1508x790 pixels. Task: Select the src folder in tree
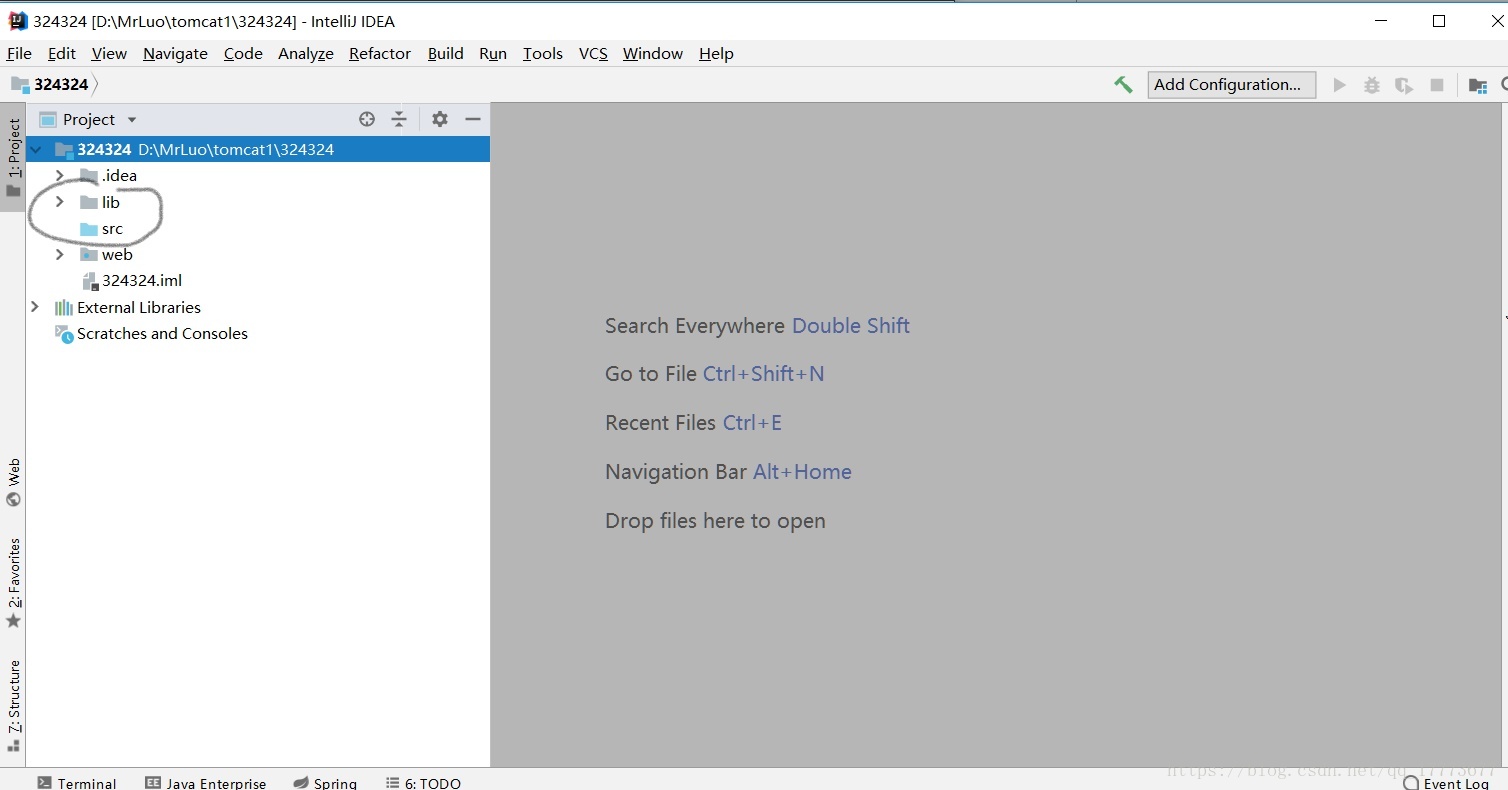pyautogui.click(x=112, y=229)
